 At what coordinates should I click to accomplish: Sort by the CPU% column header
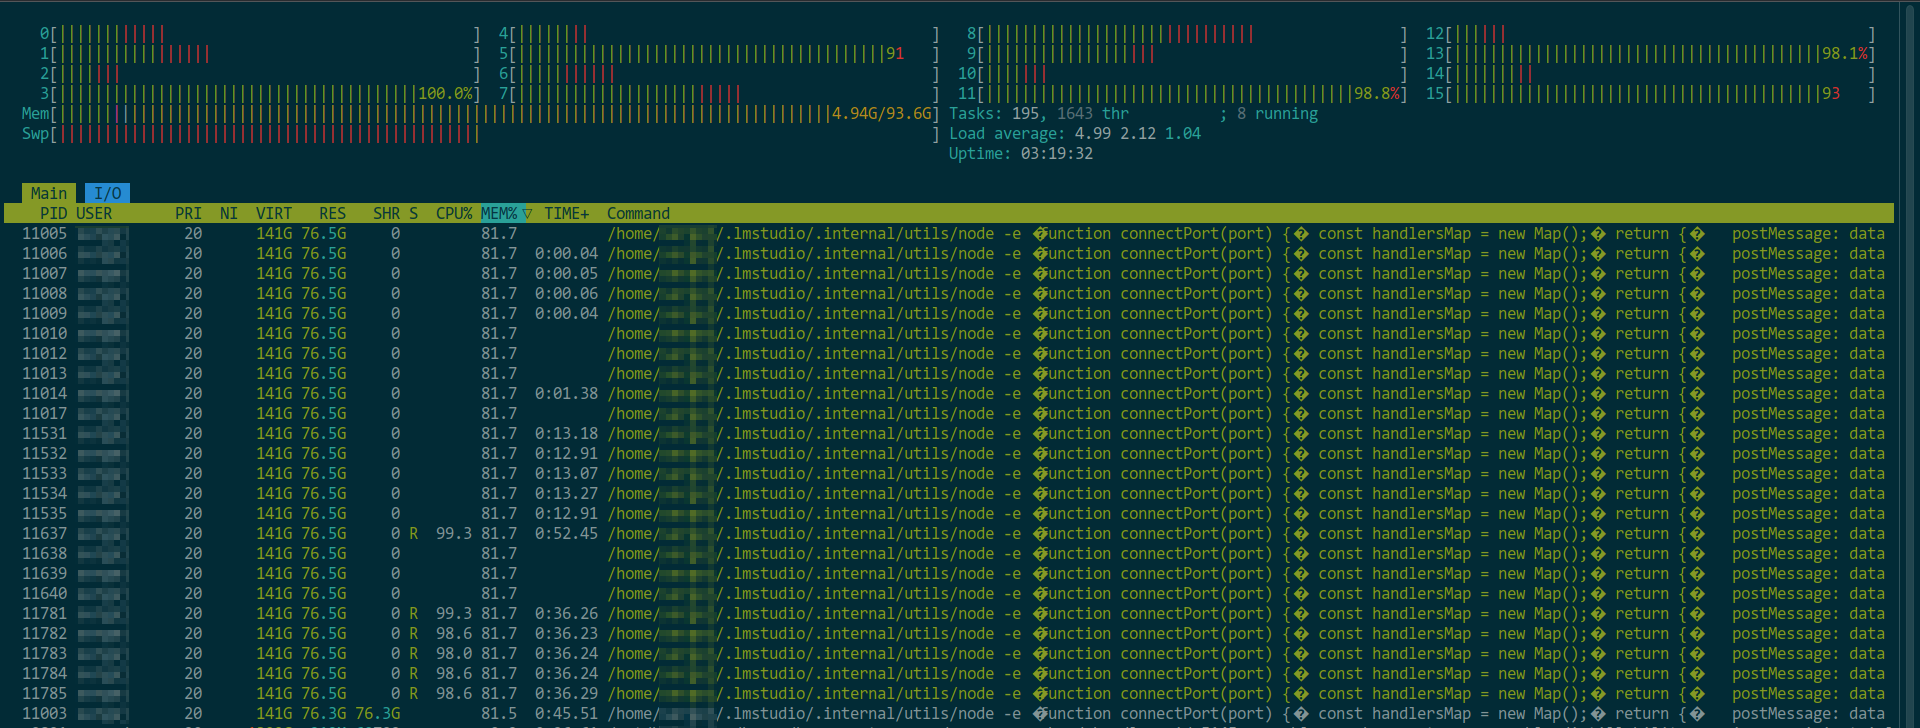[x=454, y=213]
